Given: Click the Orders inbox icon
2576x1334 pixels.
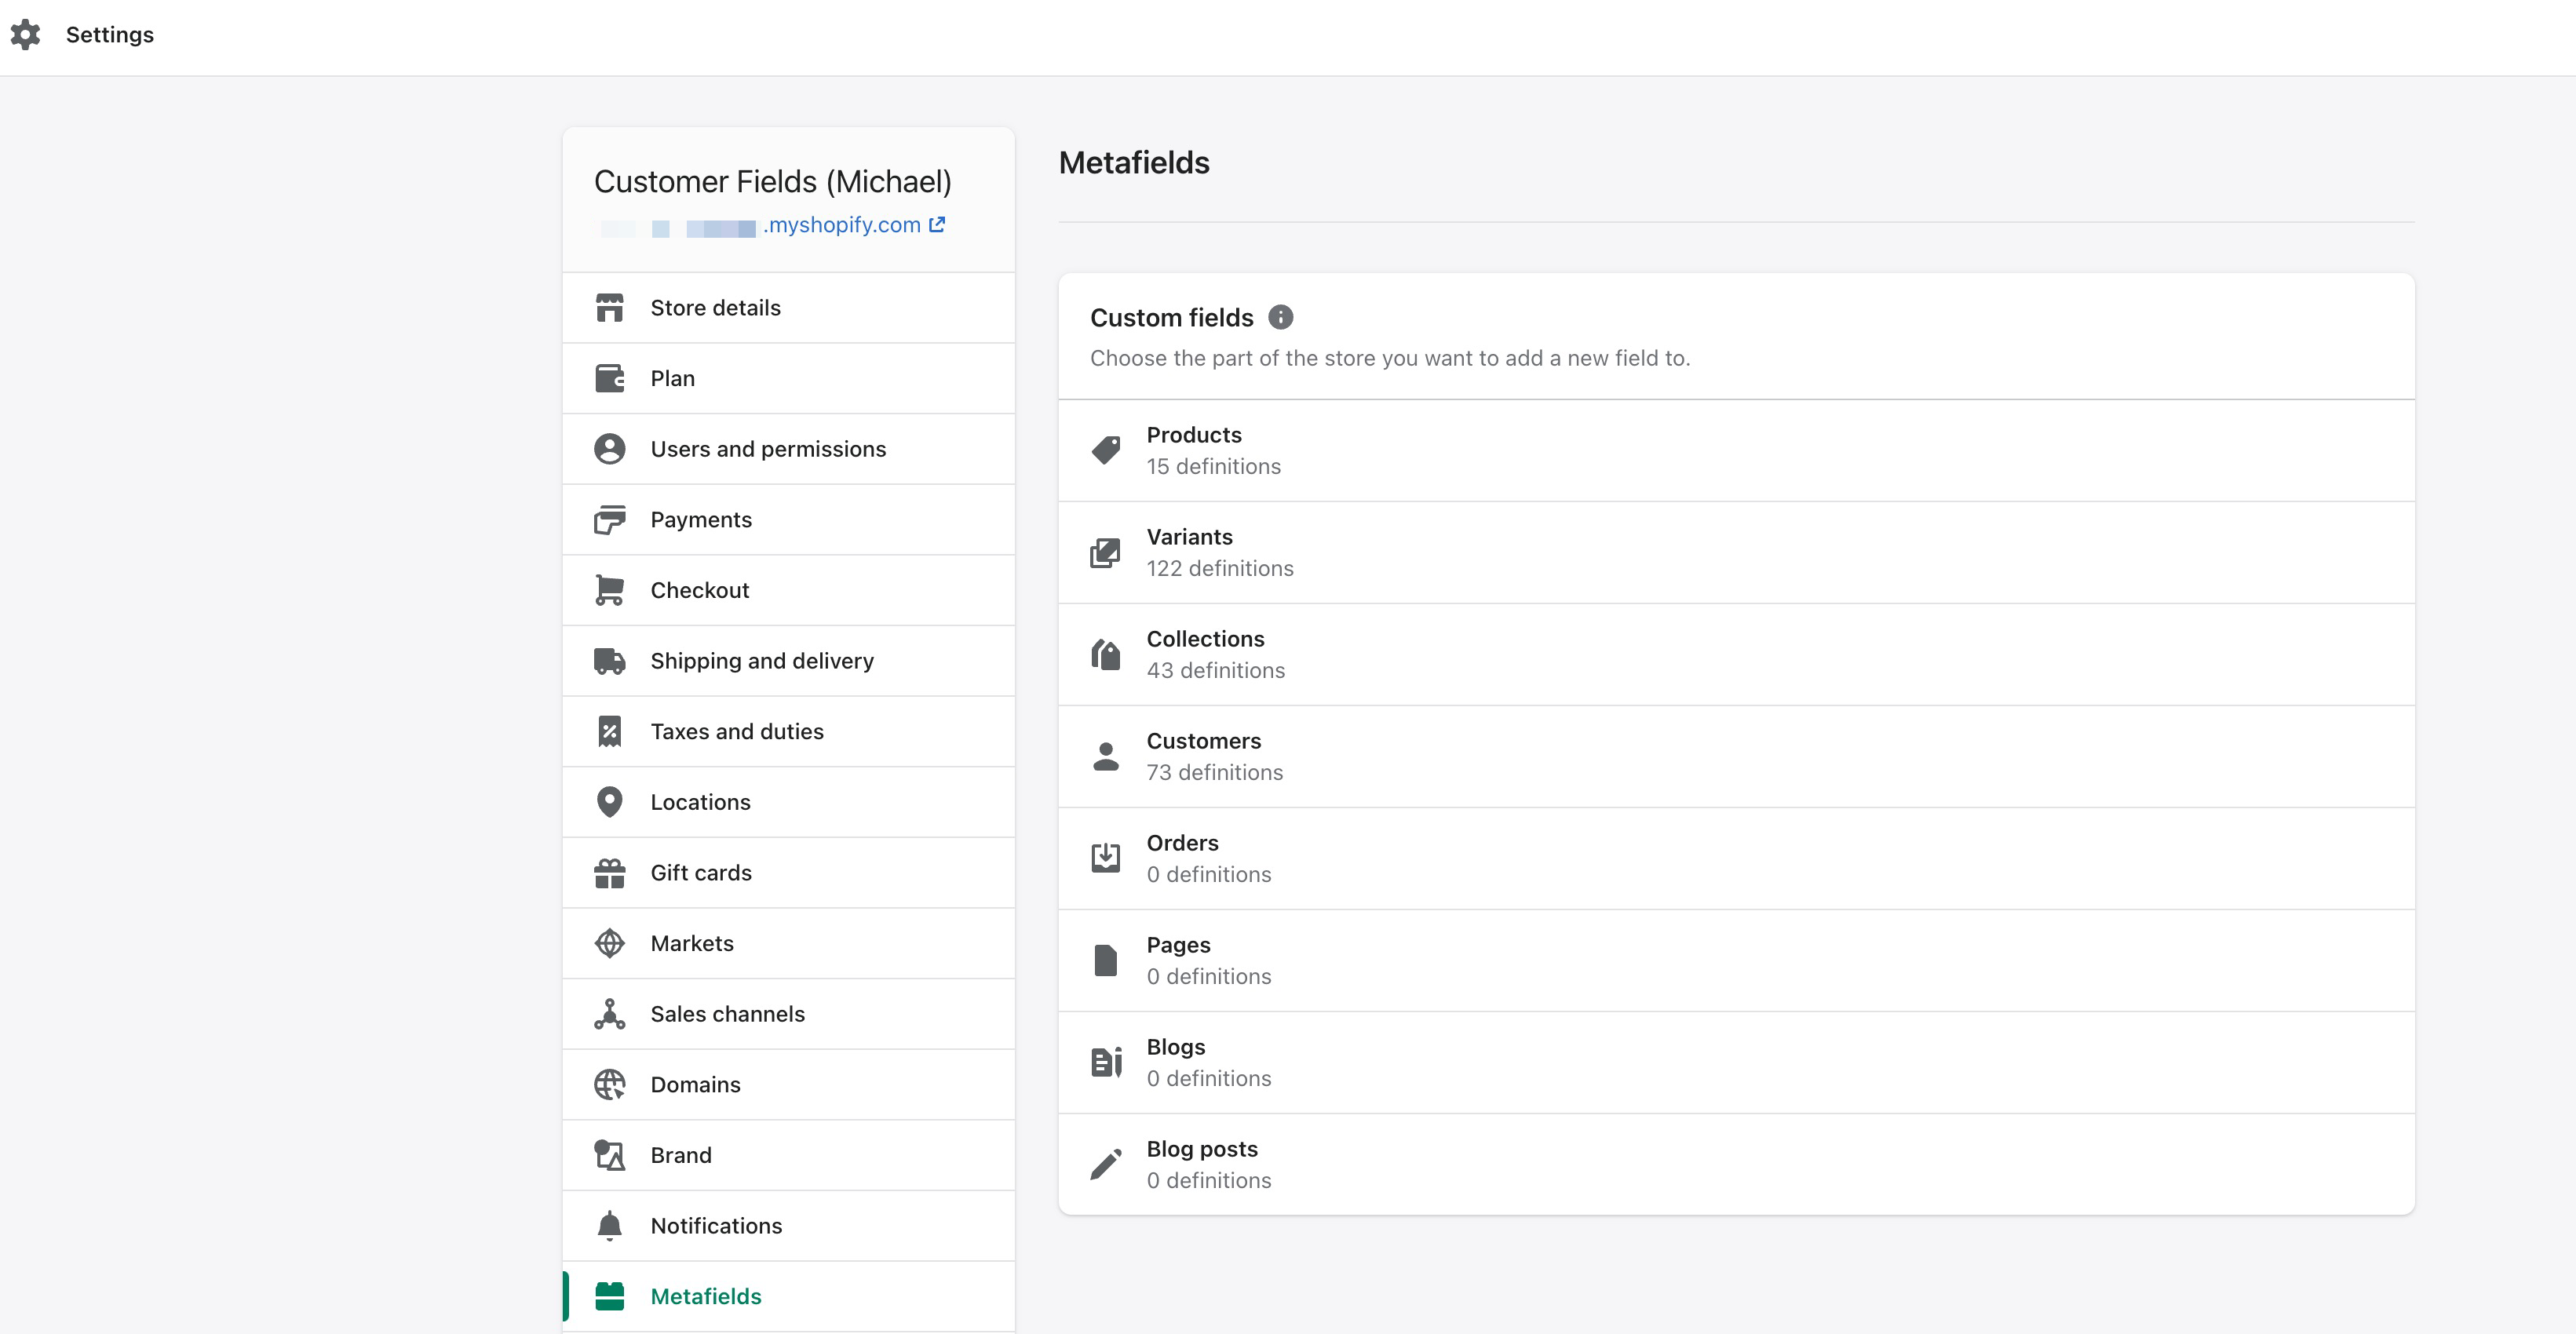Looking at the screenshot, I should pos(1105,858).
